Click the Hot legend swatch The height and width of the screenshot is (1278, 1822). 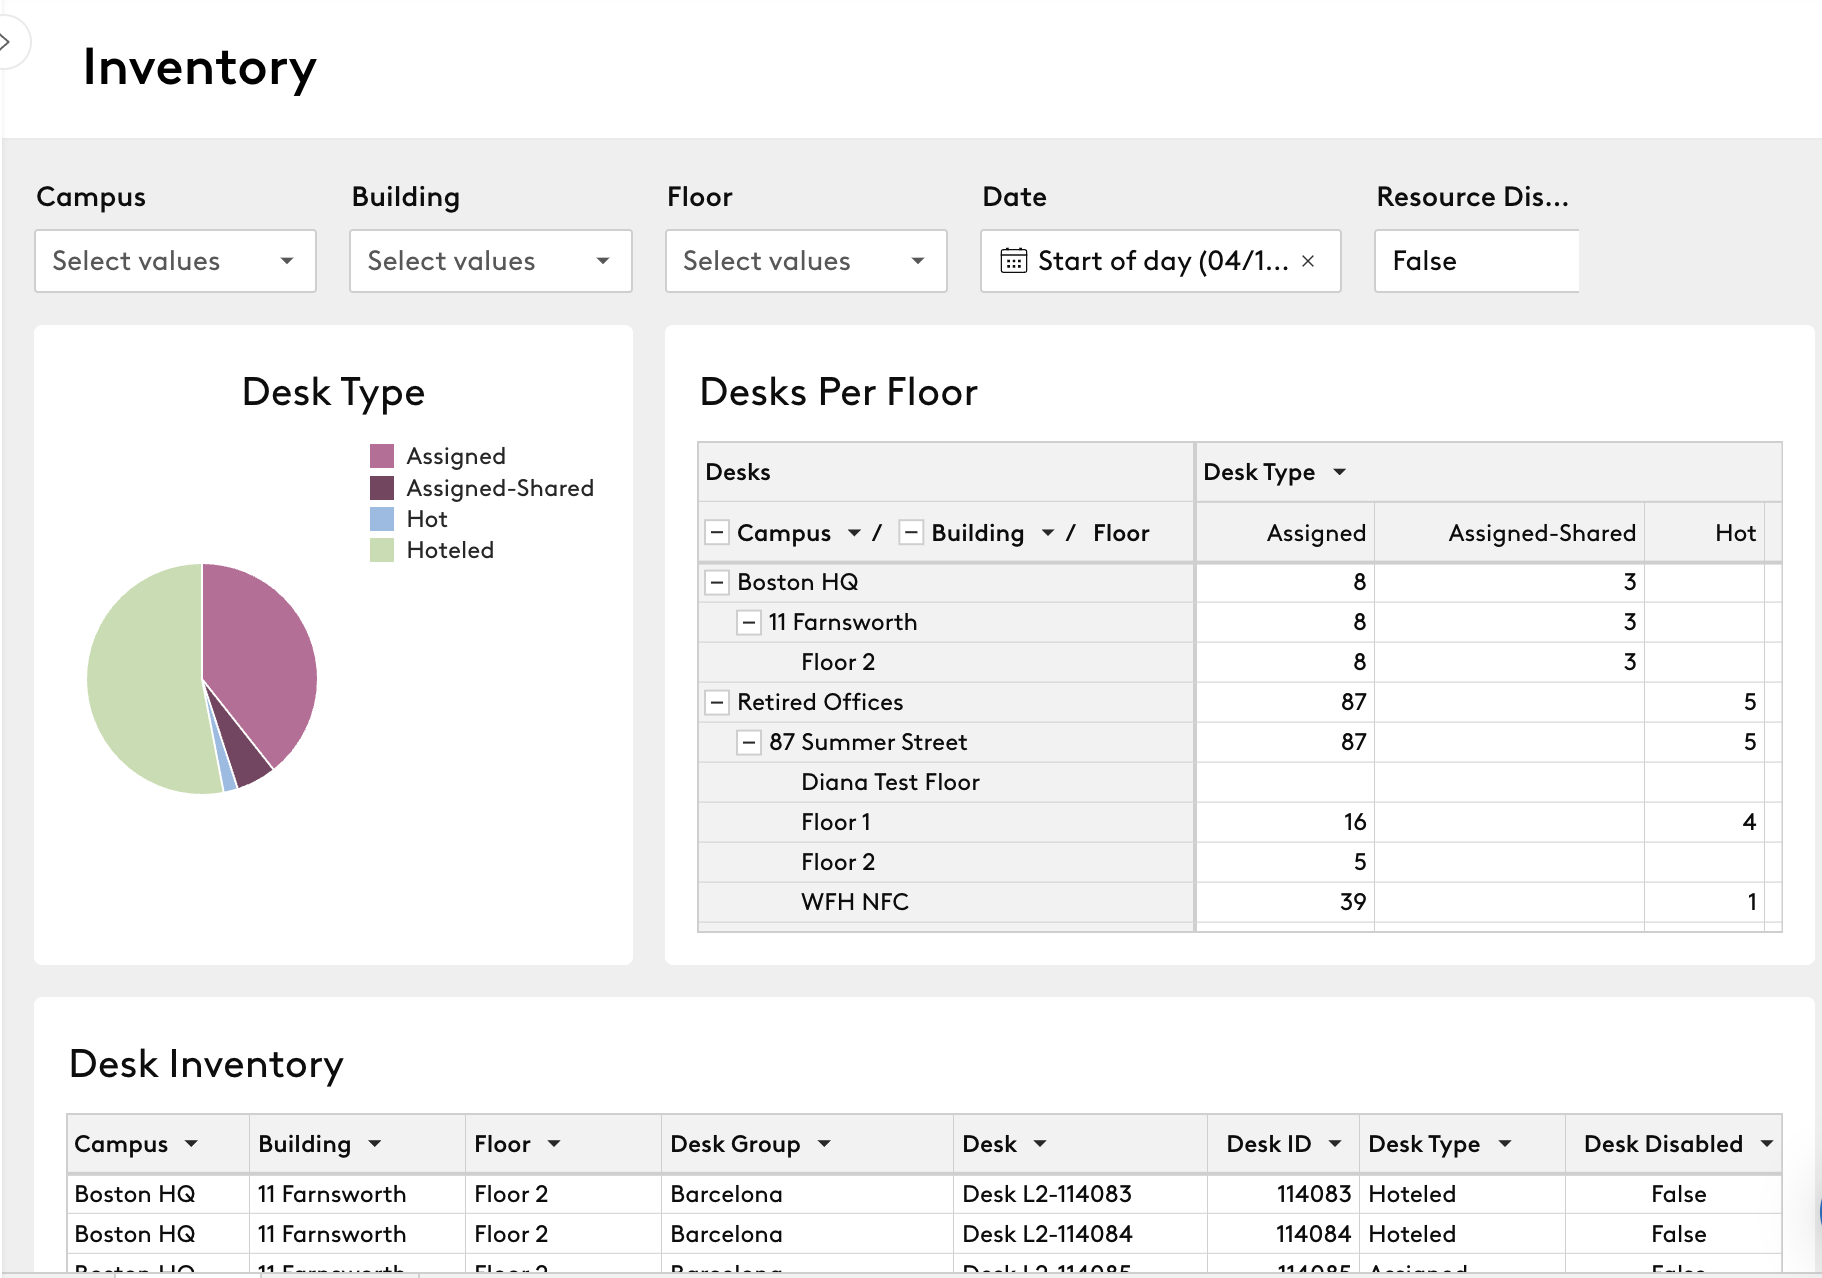(382, 519)
